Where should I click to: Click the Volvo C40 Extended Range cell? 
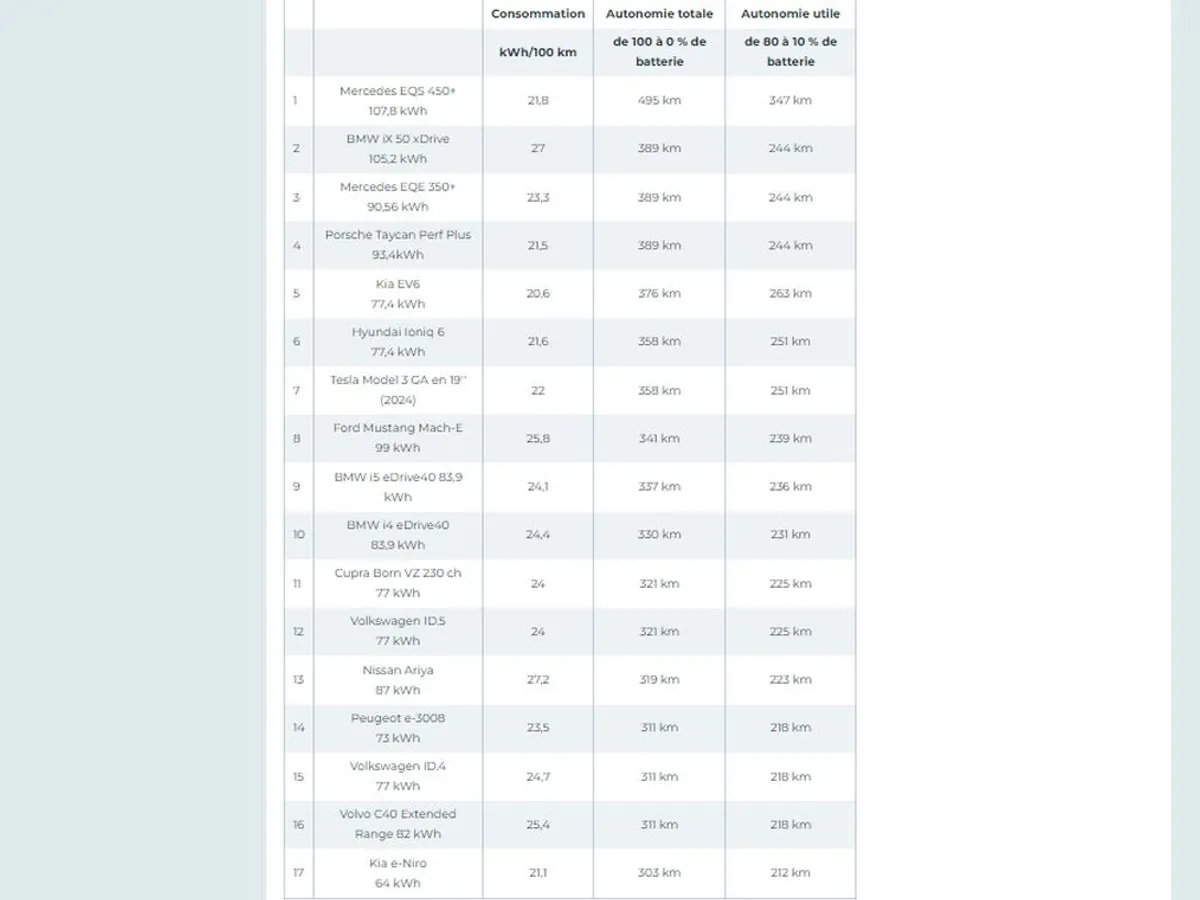(x=398, y=824)
